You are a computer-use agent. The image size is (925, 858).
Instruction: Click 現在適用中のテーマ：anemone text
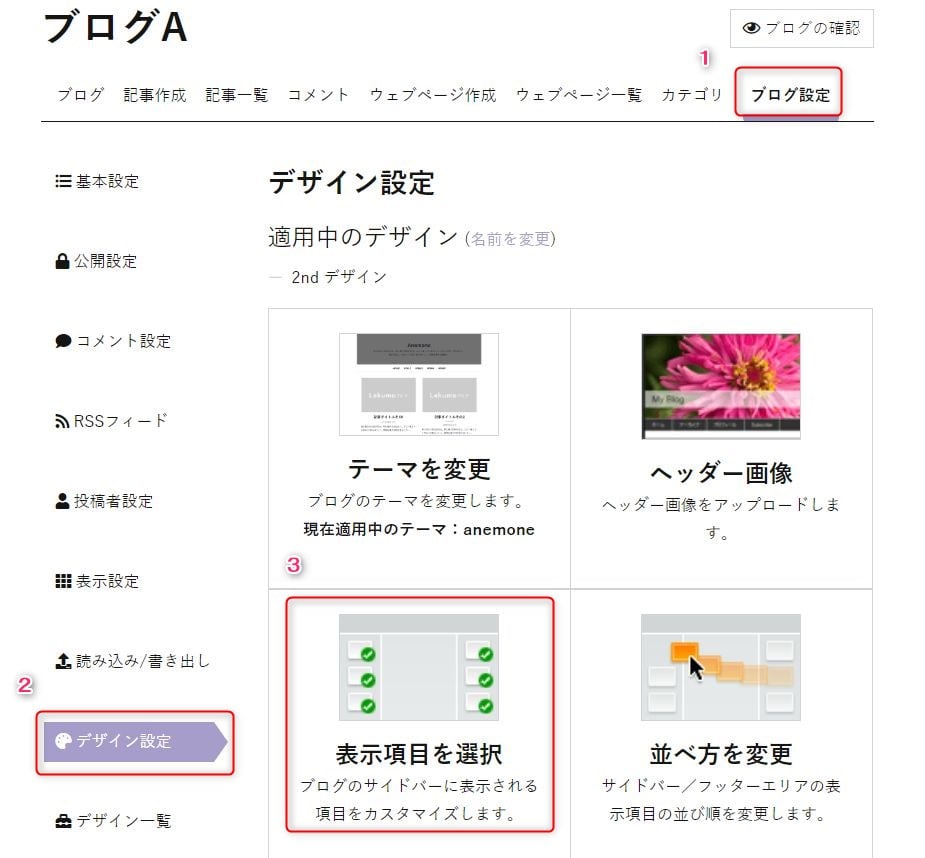click(419, 529)
